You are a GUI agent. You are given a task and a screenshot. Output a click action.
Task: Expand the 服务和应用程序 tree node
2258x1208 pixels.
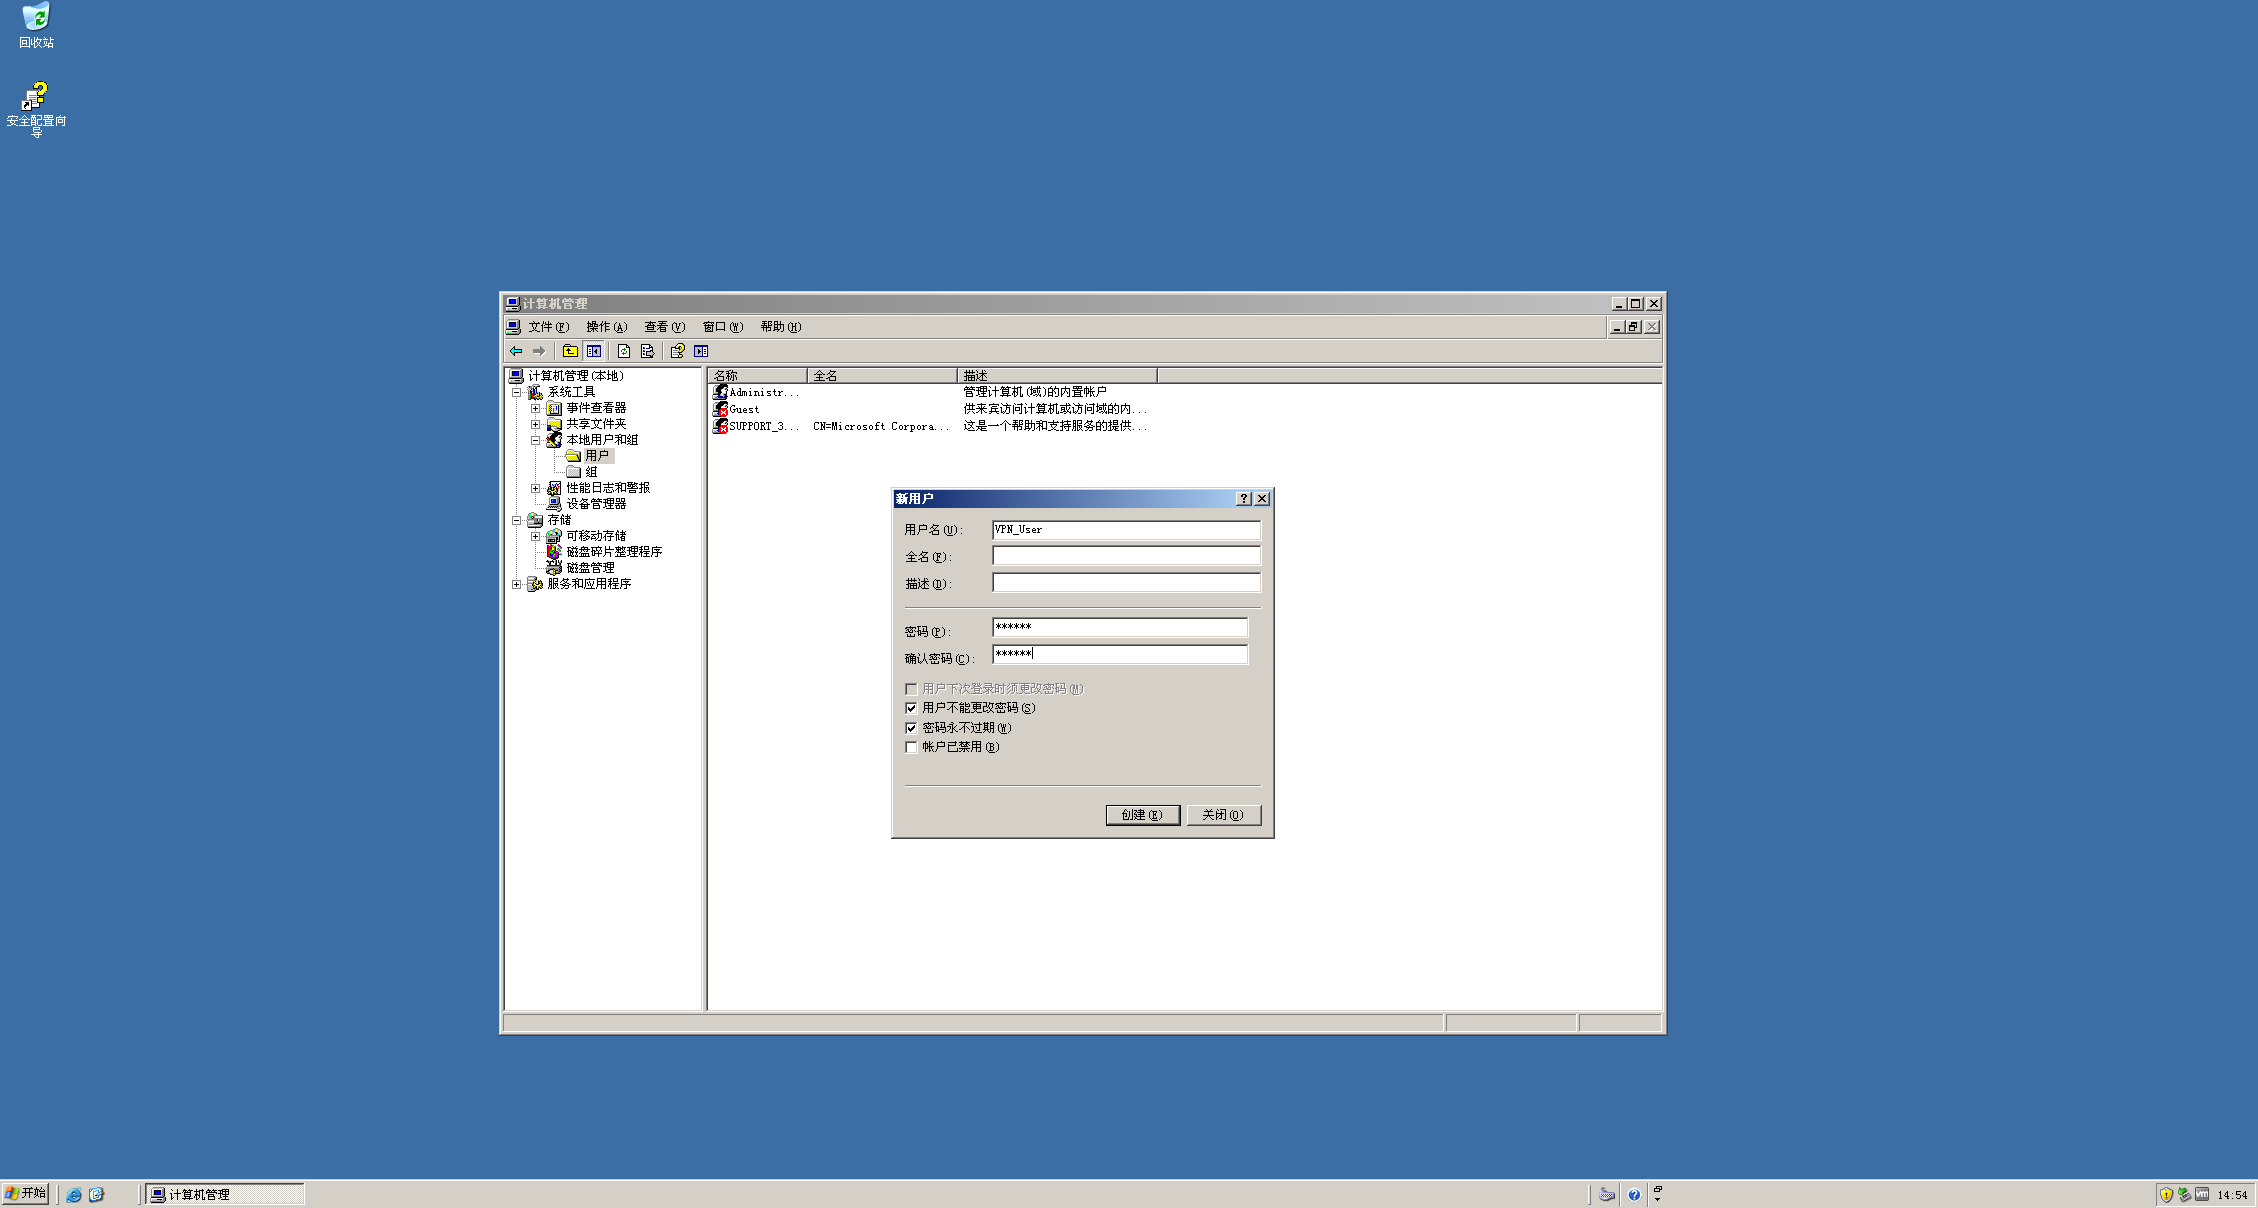(x=516, y=584)
